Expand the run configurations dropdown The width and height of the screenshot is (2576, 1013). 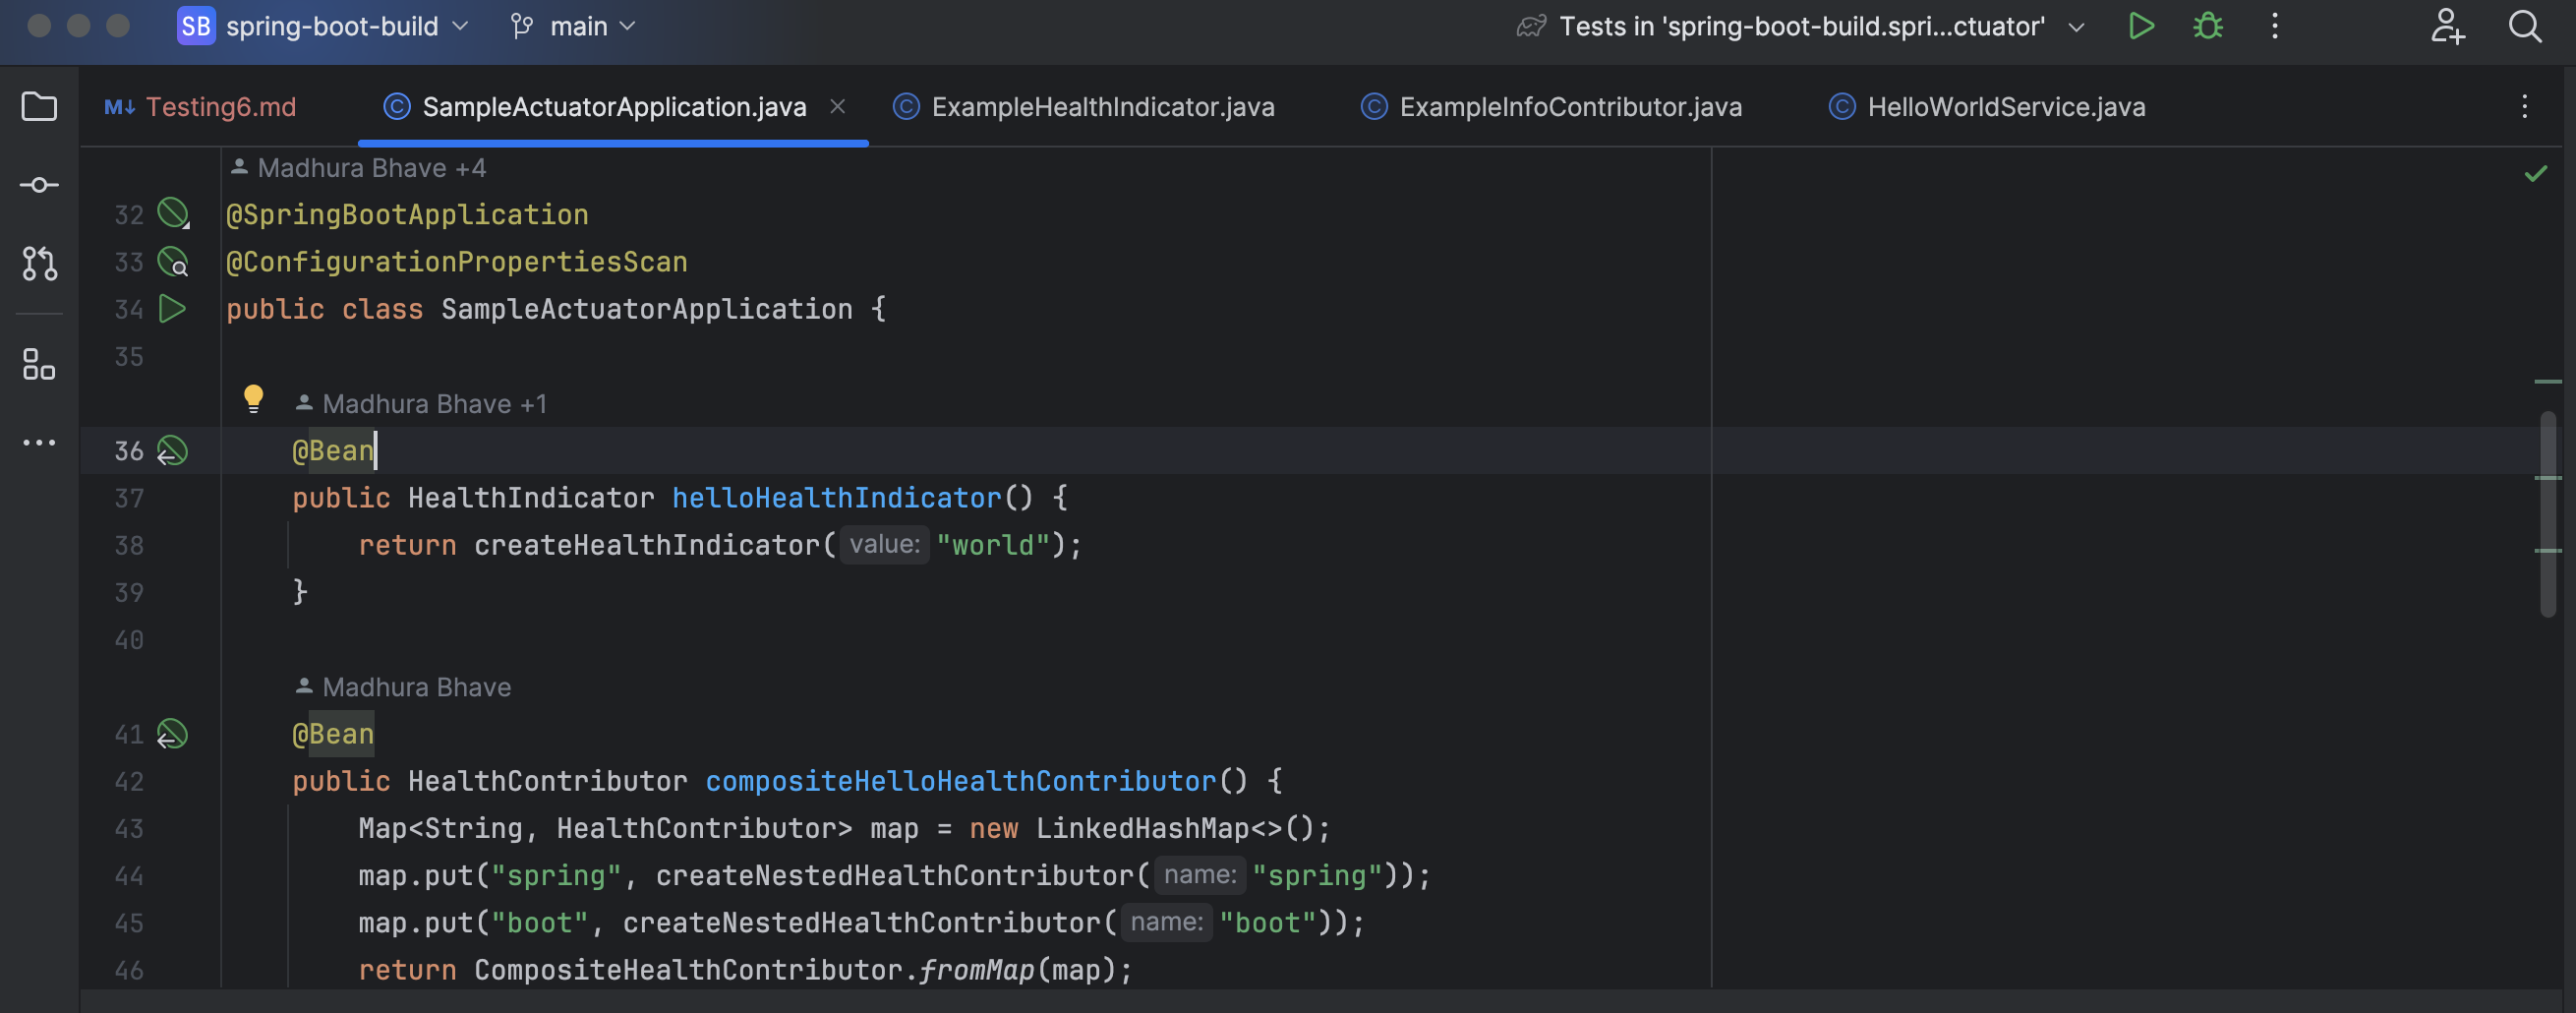click(x=2076, y=27)
